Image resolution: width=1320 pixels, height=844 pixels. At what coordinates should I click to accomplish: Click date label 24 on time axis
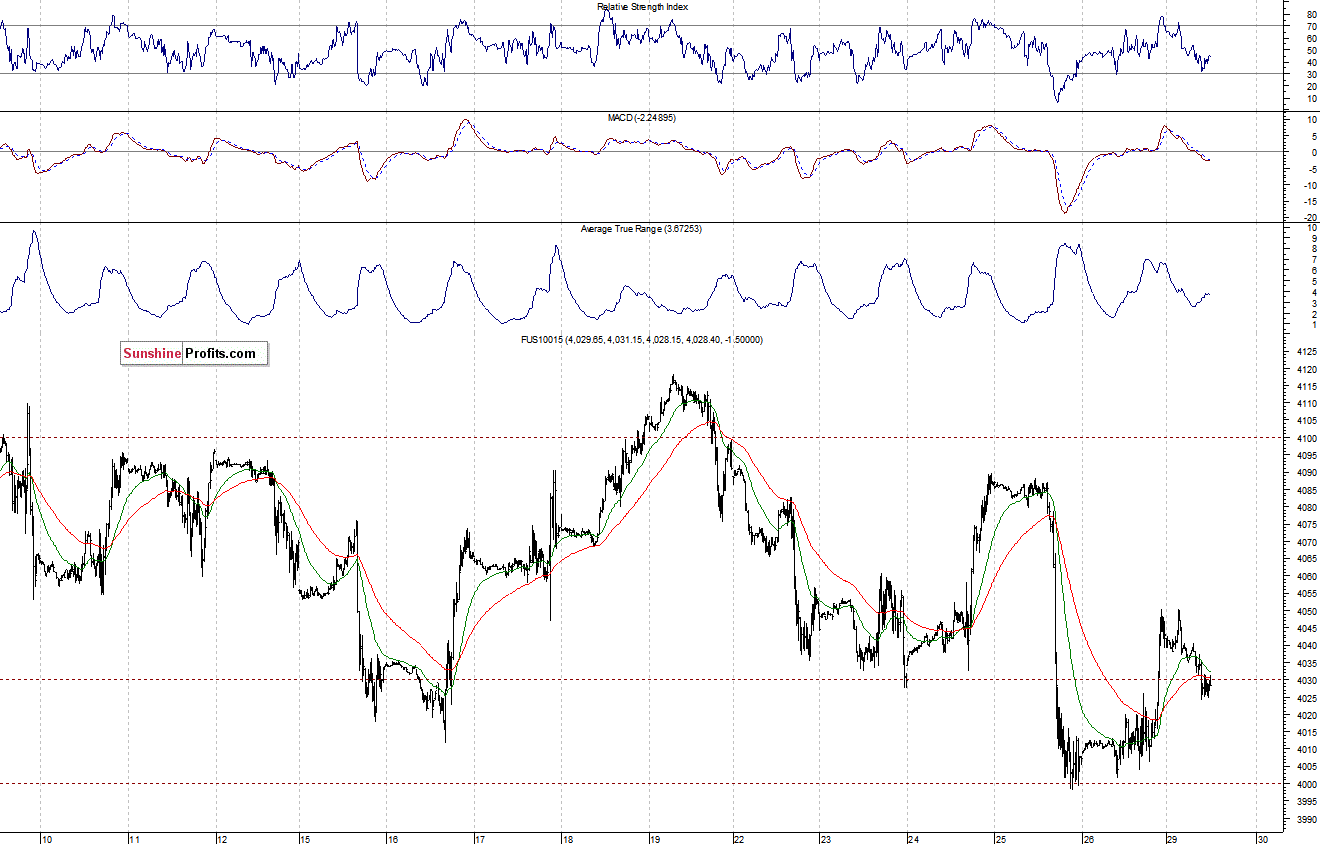[x=913, y=838]
